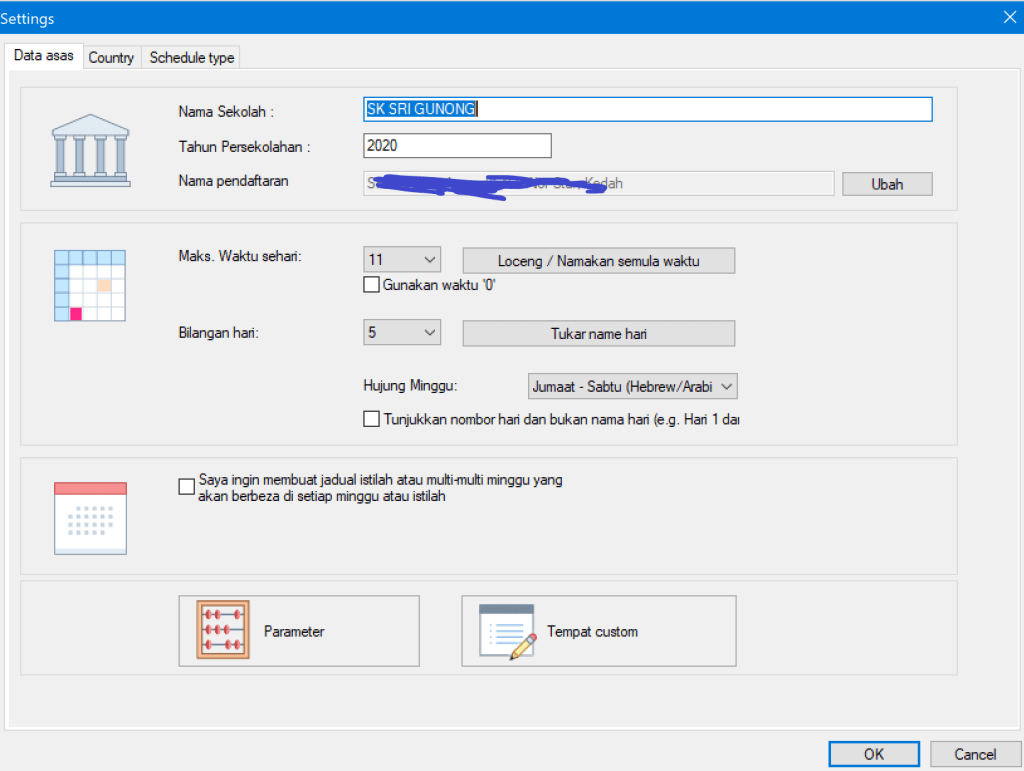Click the notepad pencil icon on Tempat custom

[507, 631]
